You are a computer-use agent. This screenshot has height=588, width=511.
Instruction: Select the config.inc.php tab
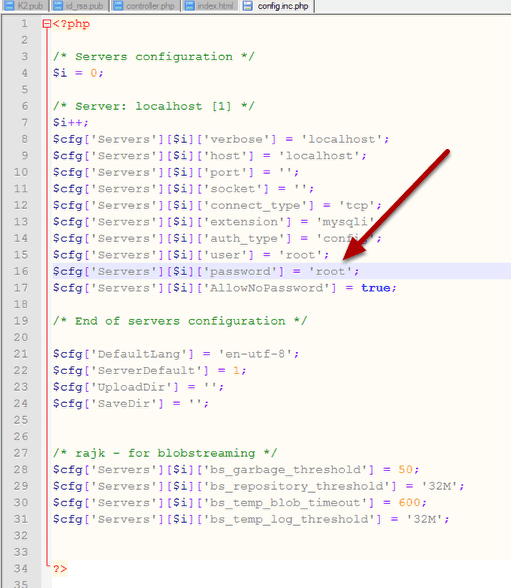277,6
